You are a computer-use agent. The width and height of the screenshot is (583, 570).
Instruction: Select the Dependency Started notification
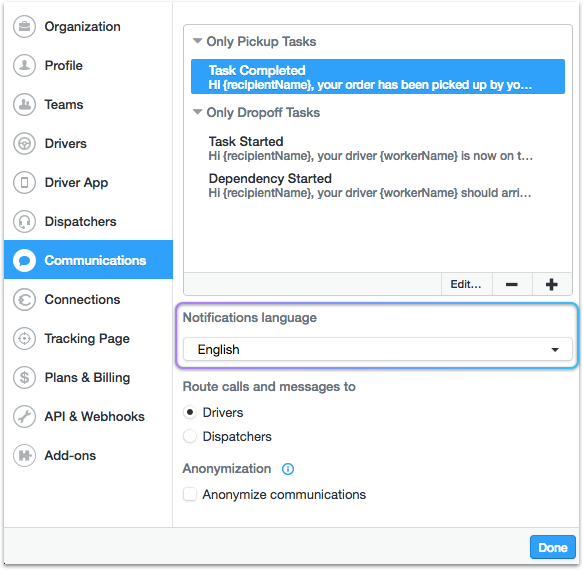point(378,186)
